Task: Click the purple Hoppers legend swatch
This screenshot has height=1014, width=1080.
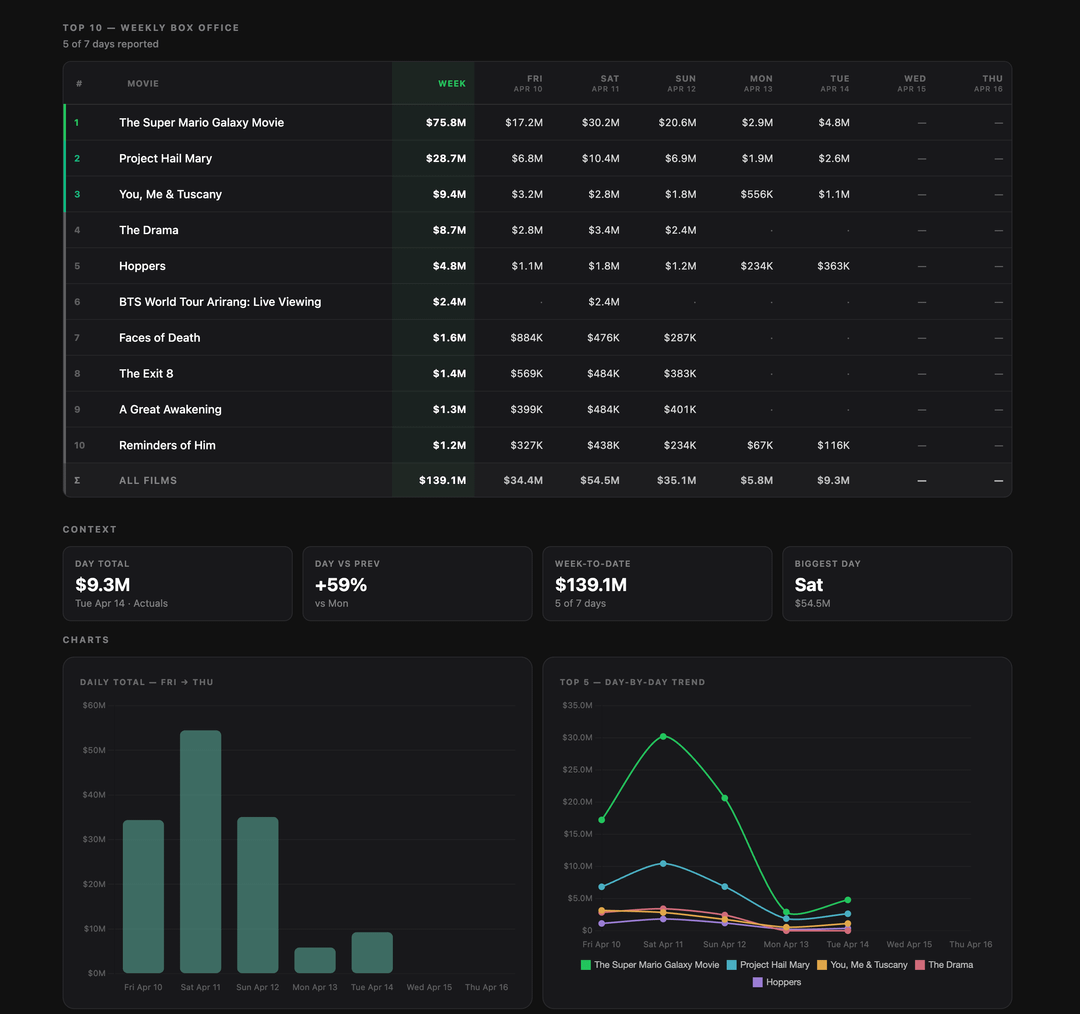Action: tap(758, 982)
